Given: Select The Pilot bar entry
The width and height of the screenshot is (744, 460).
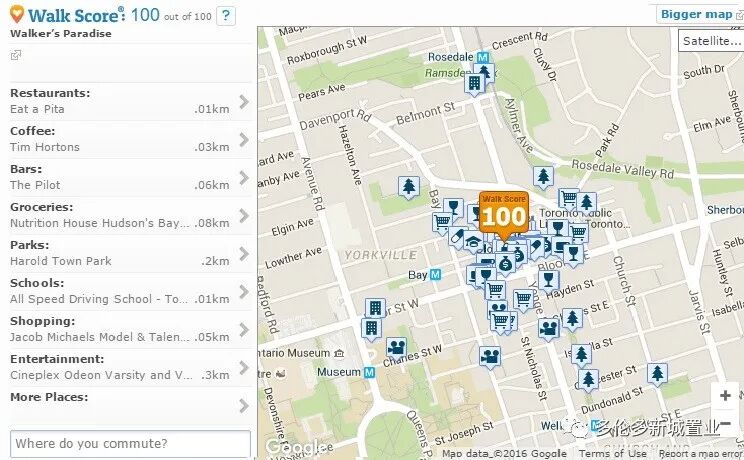Looking at the screenshot, I should tap(35, 185).
